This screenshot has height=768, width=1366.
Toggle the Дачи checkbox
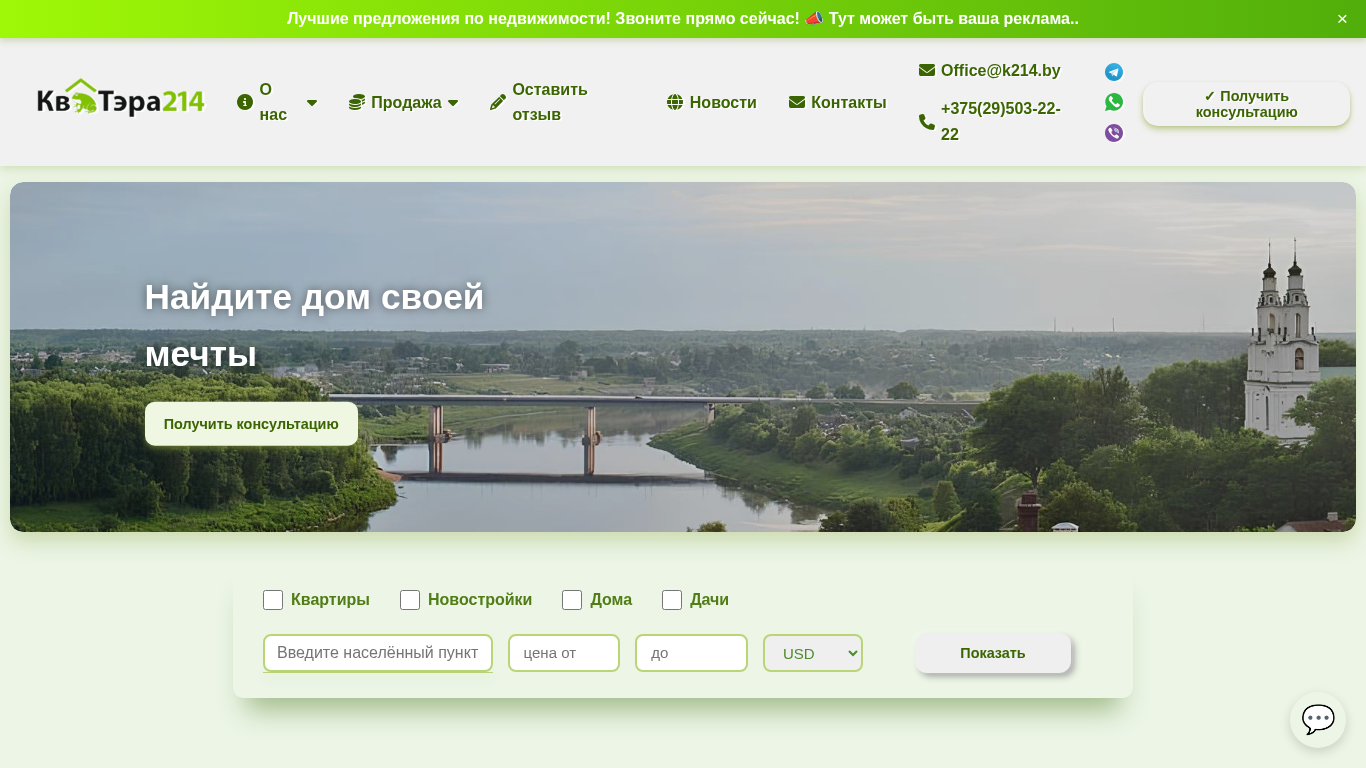click(x=672, y=600)
